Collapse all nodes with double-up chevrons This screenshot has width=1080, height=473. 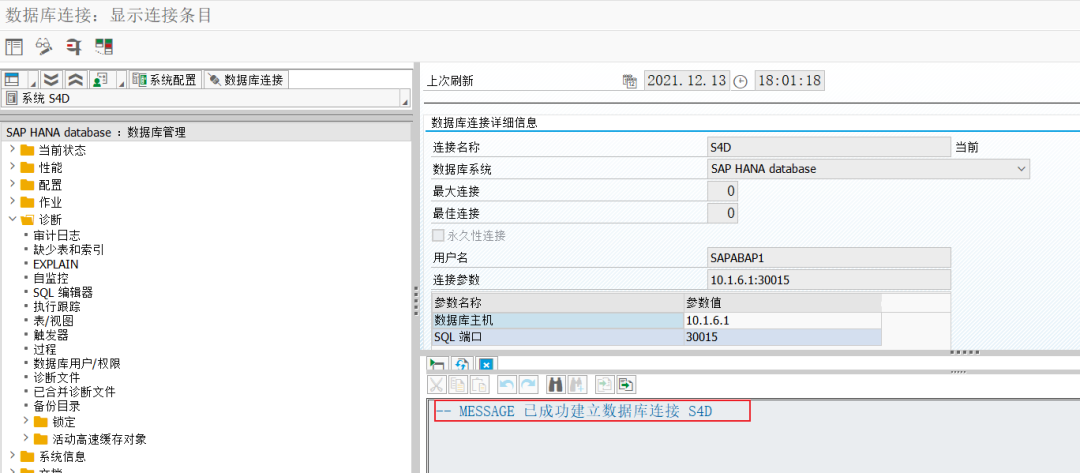(75, 79)
